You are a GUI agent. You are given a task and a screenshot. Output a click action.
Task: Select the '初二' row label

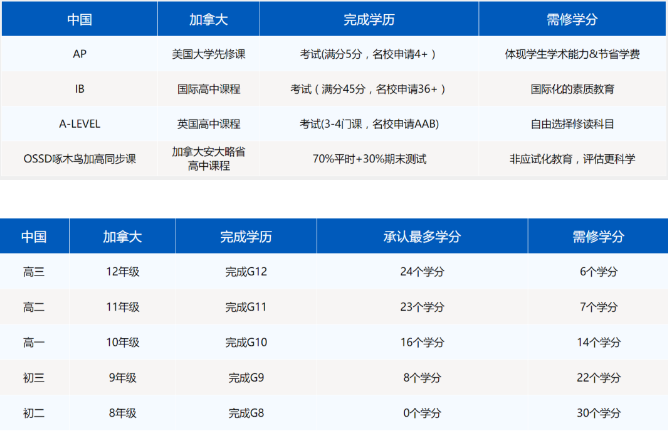click(x=34, y=413)
